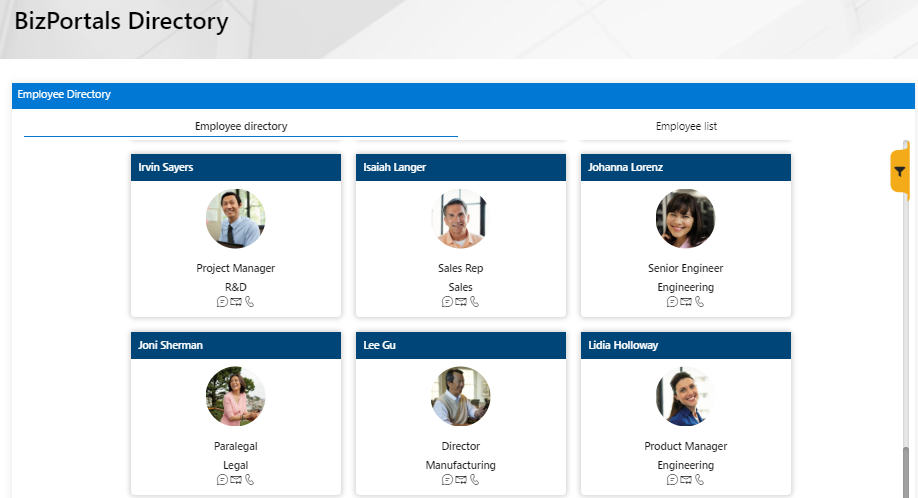Click phone icon for Lidia Holloway
Screen dimensions: 918x498
pyautogui.click(x=699, y=480)
